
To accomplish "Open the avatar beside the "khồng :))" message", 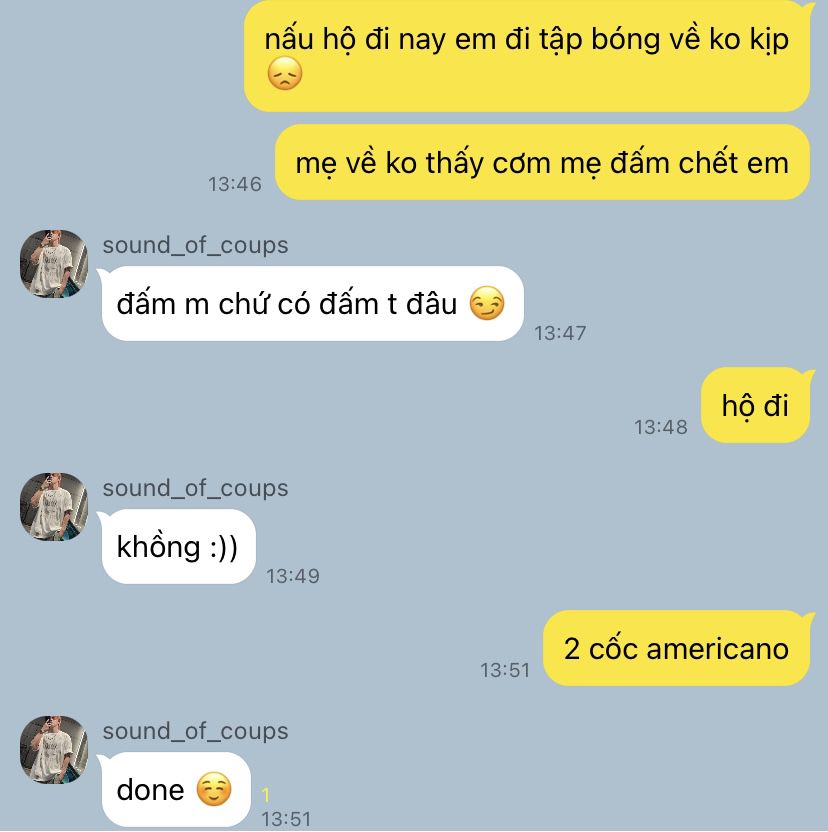I will click(54, 507).
